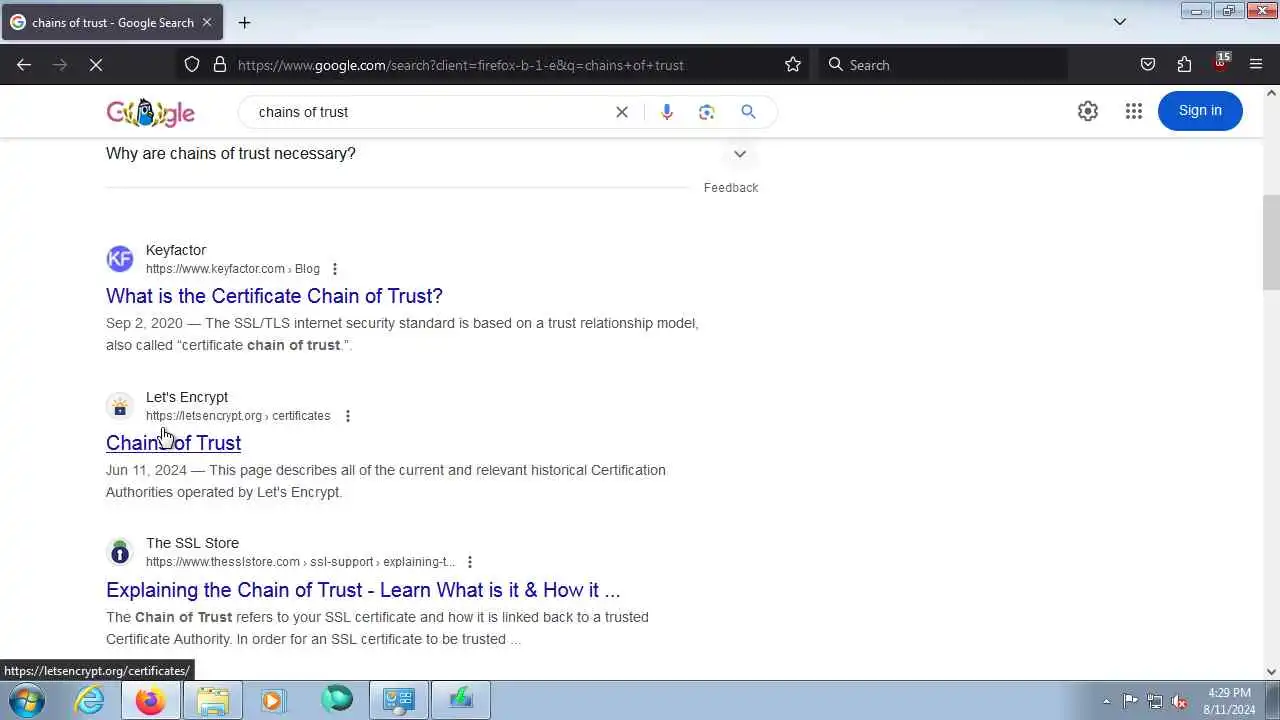Open 'Explaining the Chain of Trust' result link
The width and height of the screenshot is (1280, 720).
tap(363, 590)
